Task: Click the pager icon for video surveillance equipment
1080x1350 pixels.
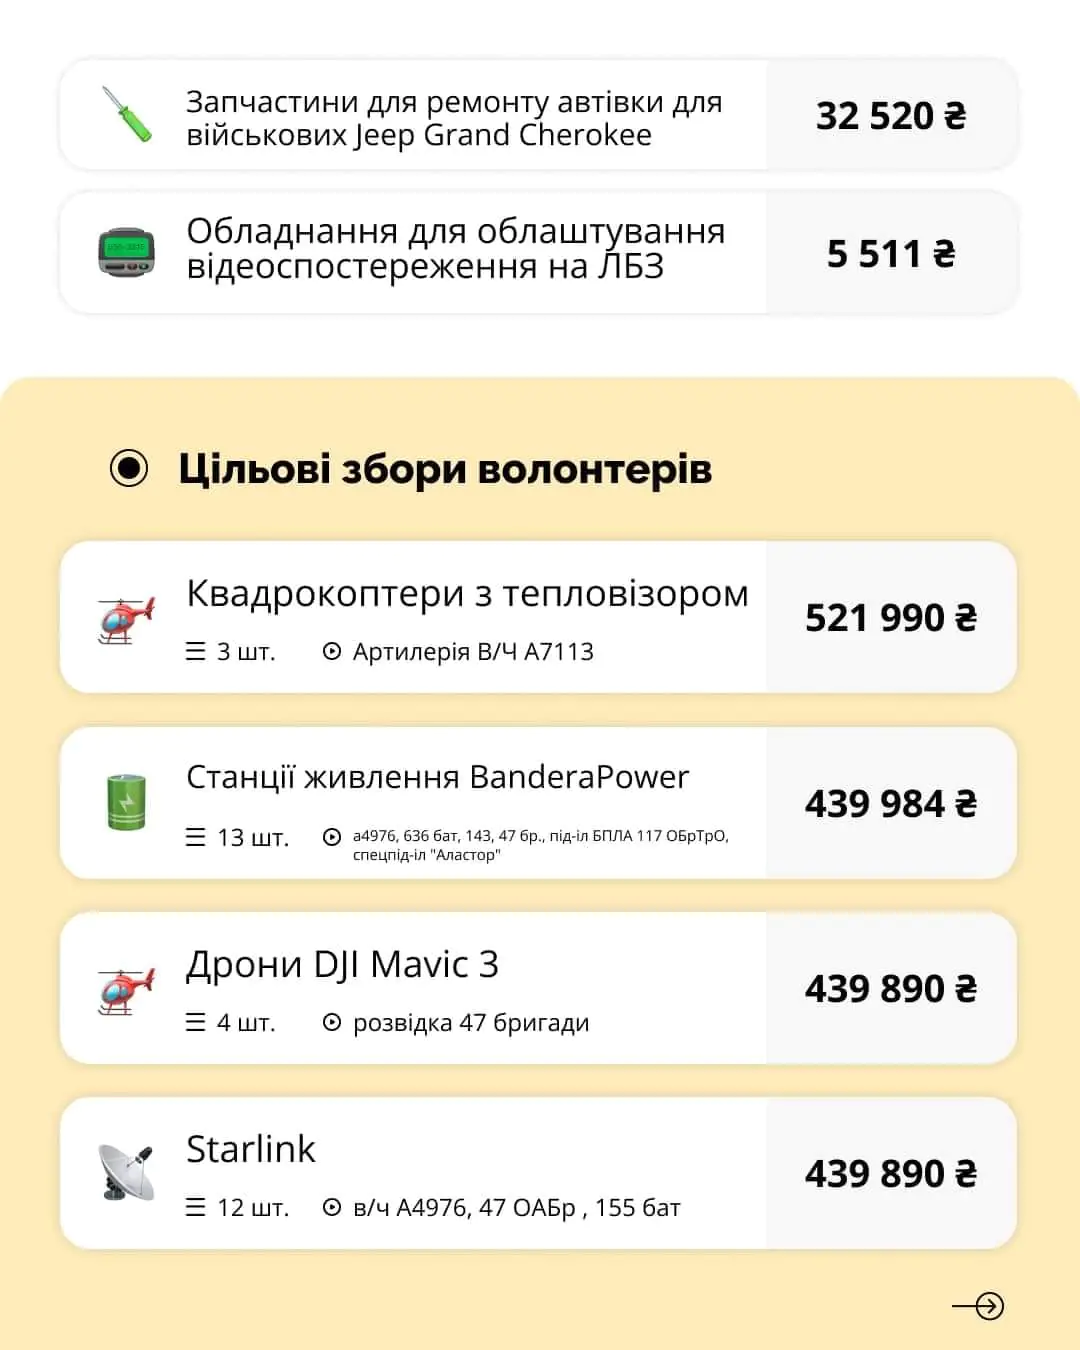Action: pos(126,252)
